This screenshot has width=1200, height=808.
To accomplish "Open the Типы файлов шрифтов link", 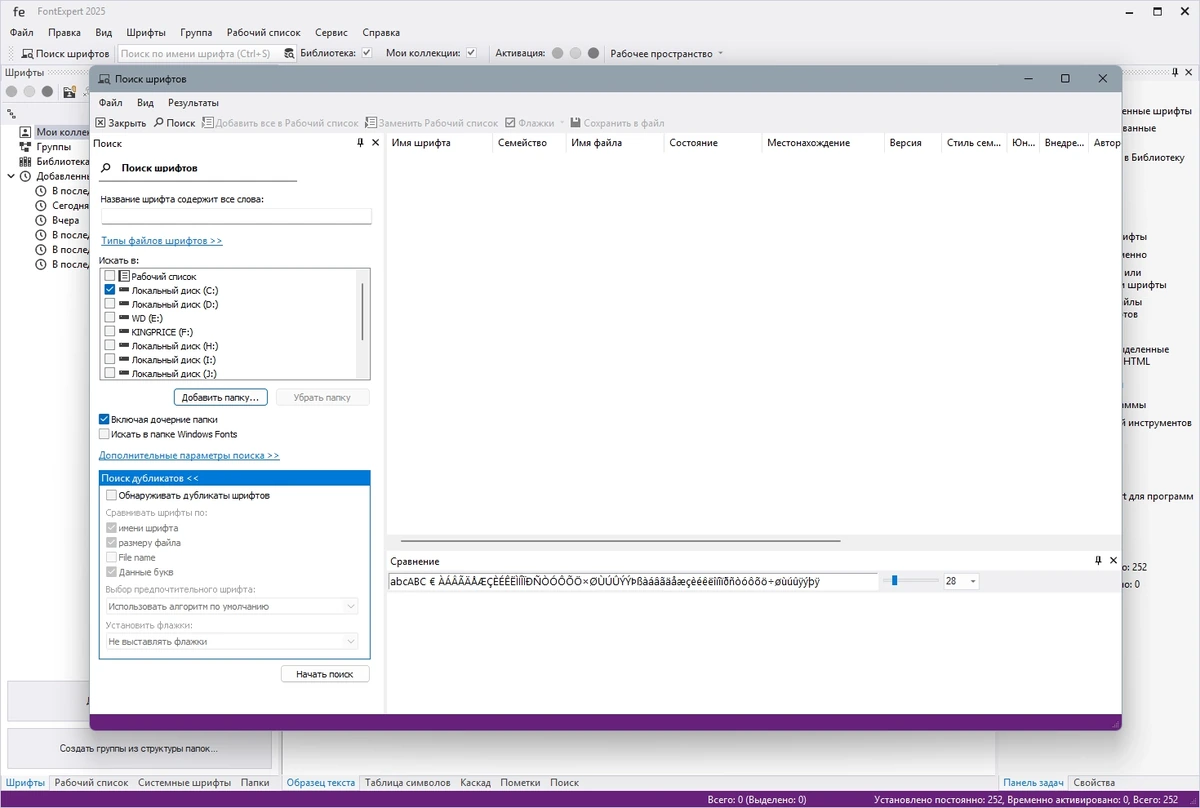I will pyautogui.click(x=161, y=241).
